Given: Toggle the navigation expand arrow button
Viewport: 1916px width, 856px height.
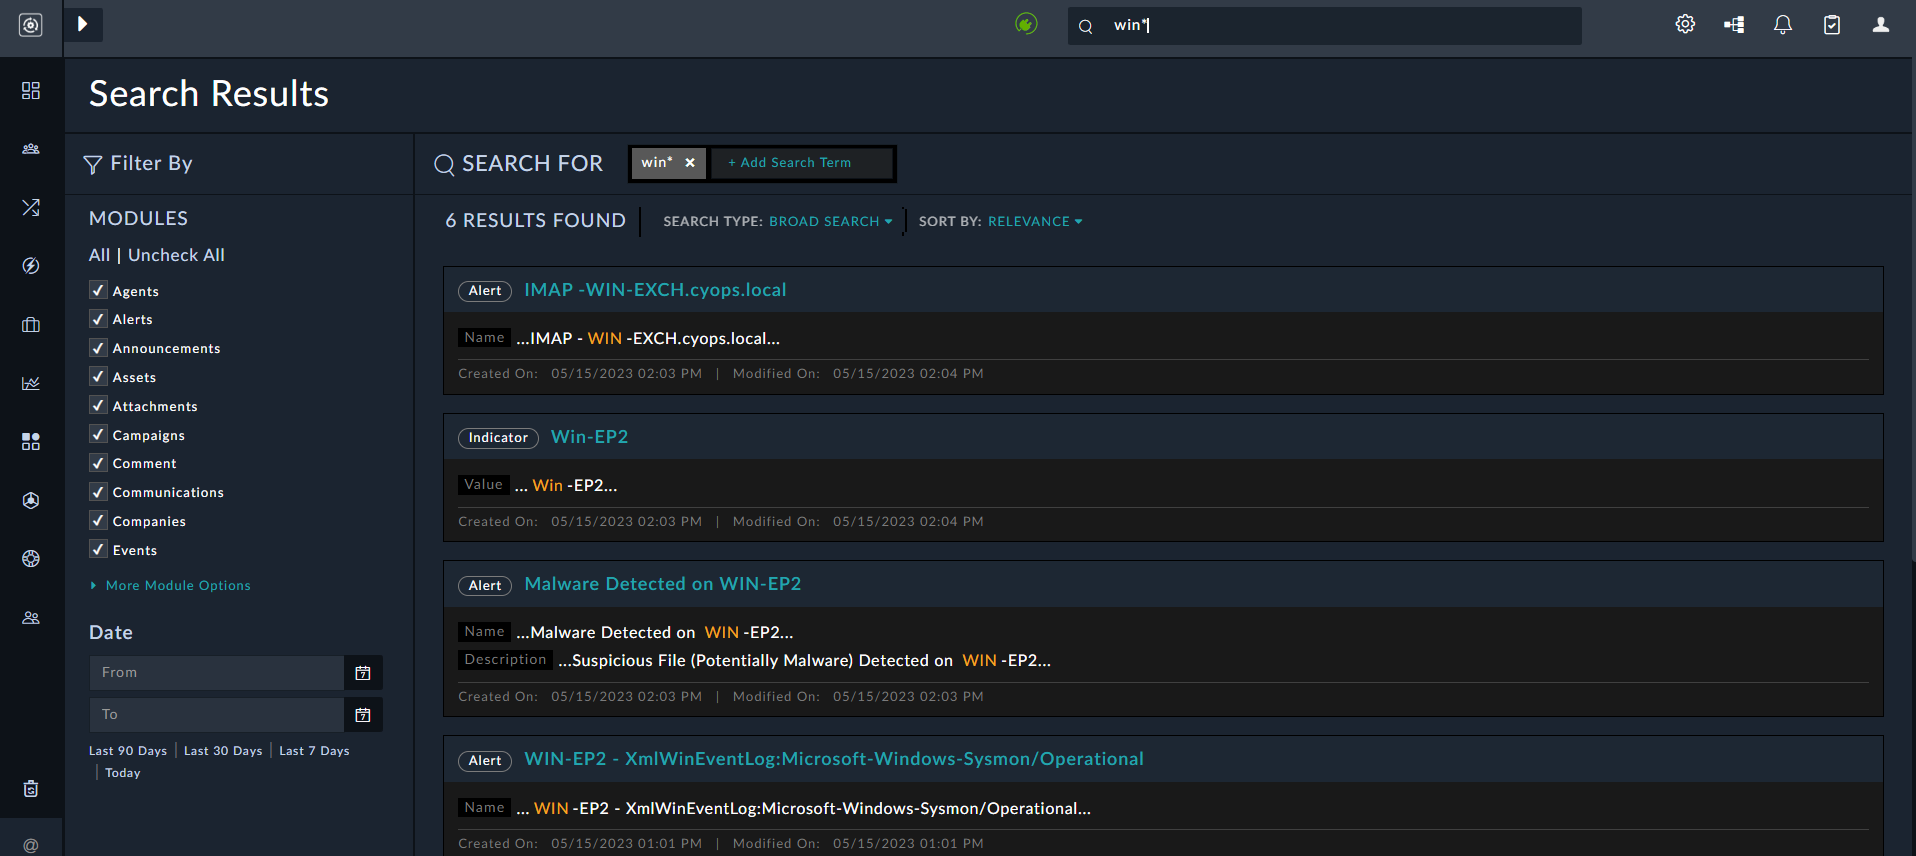Looking at the screenshot, I should pos(83,24).
